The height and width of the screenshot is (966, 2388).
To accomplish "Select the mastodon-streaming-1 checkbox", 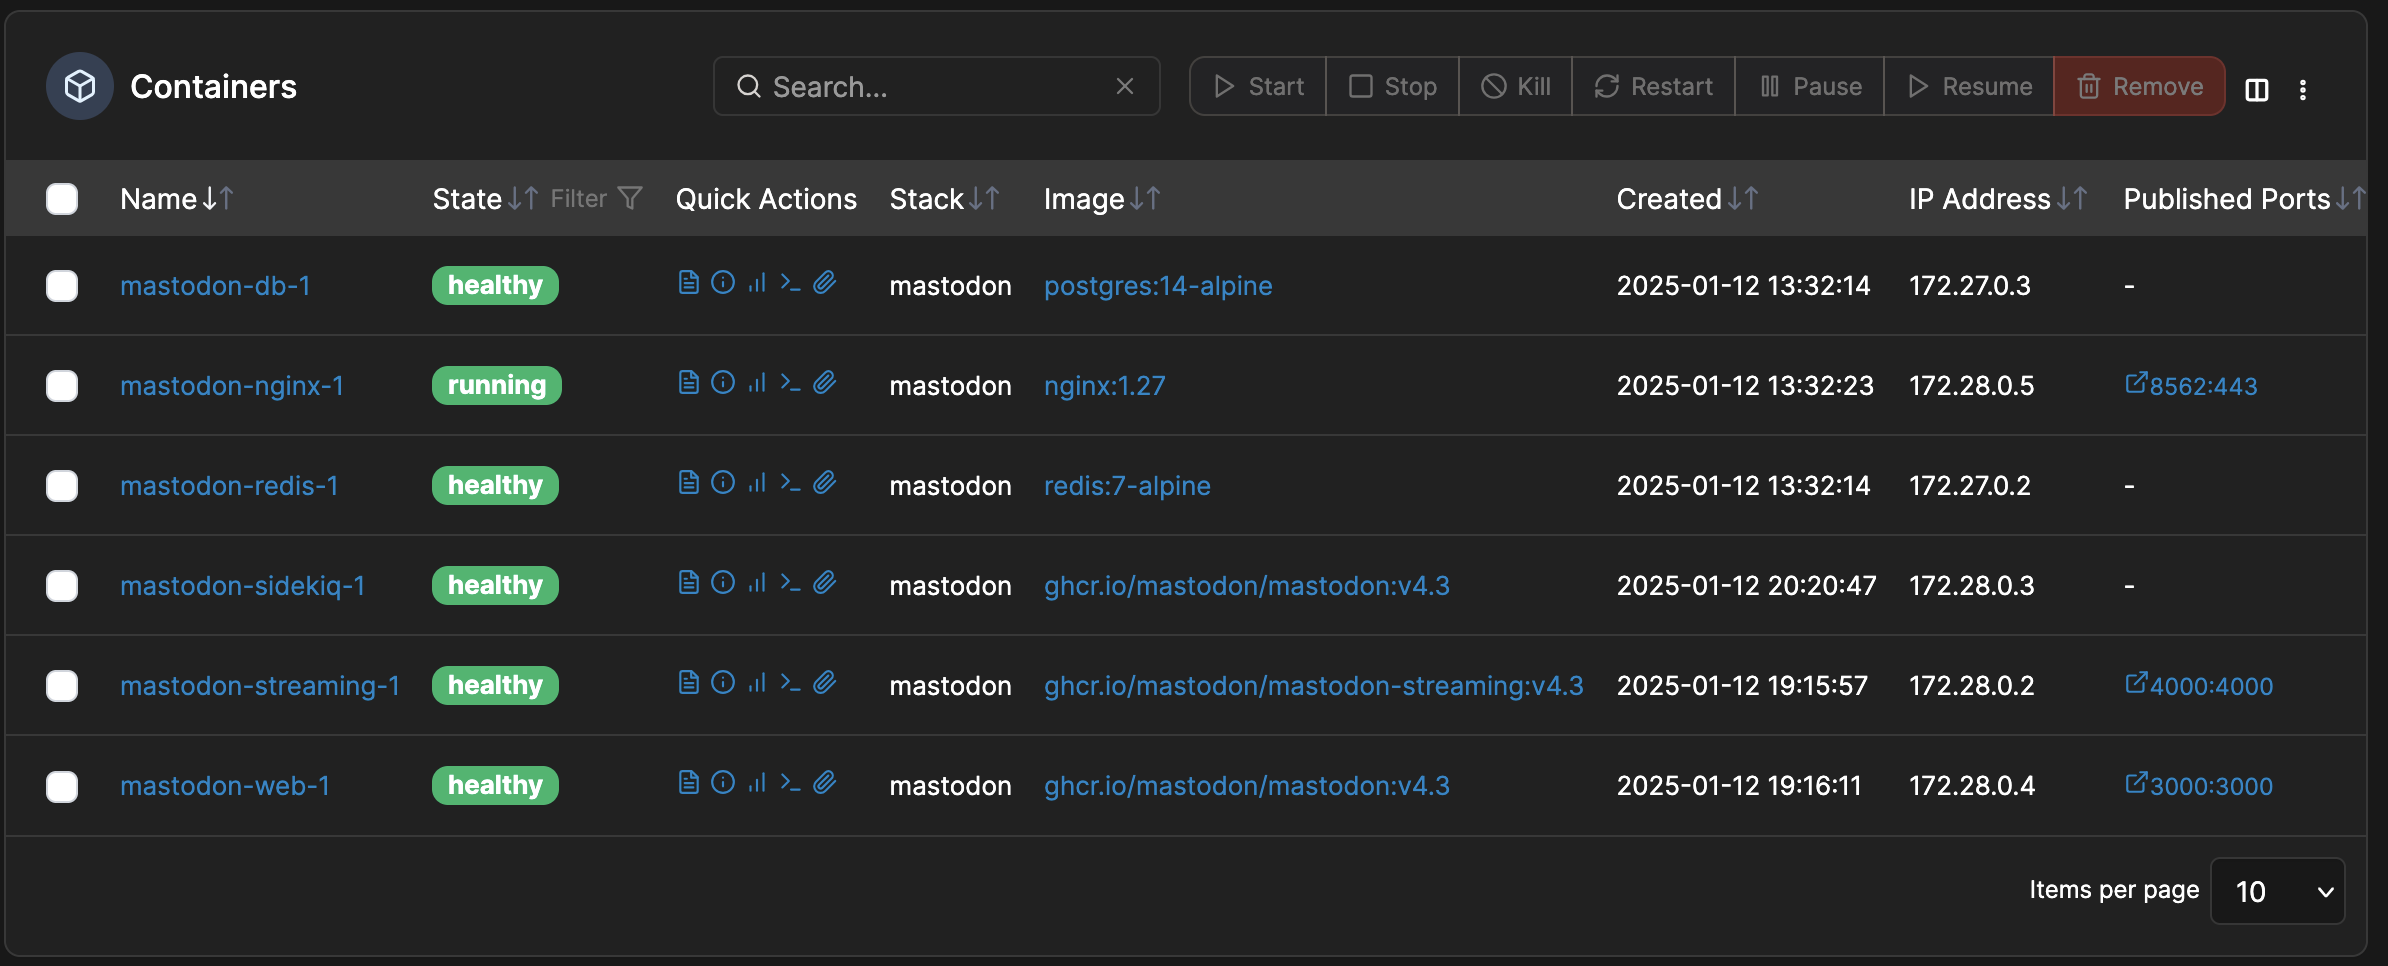I will (62, 686).
